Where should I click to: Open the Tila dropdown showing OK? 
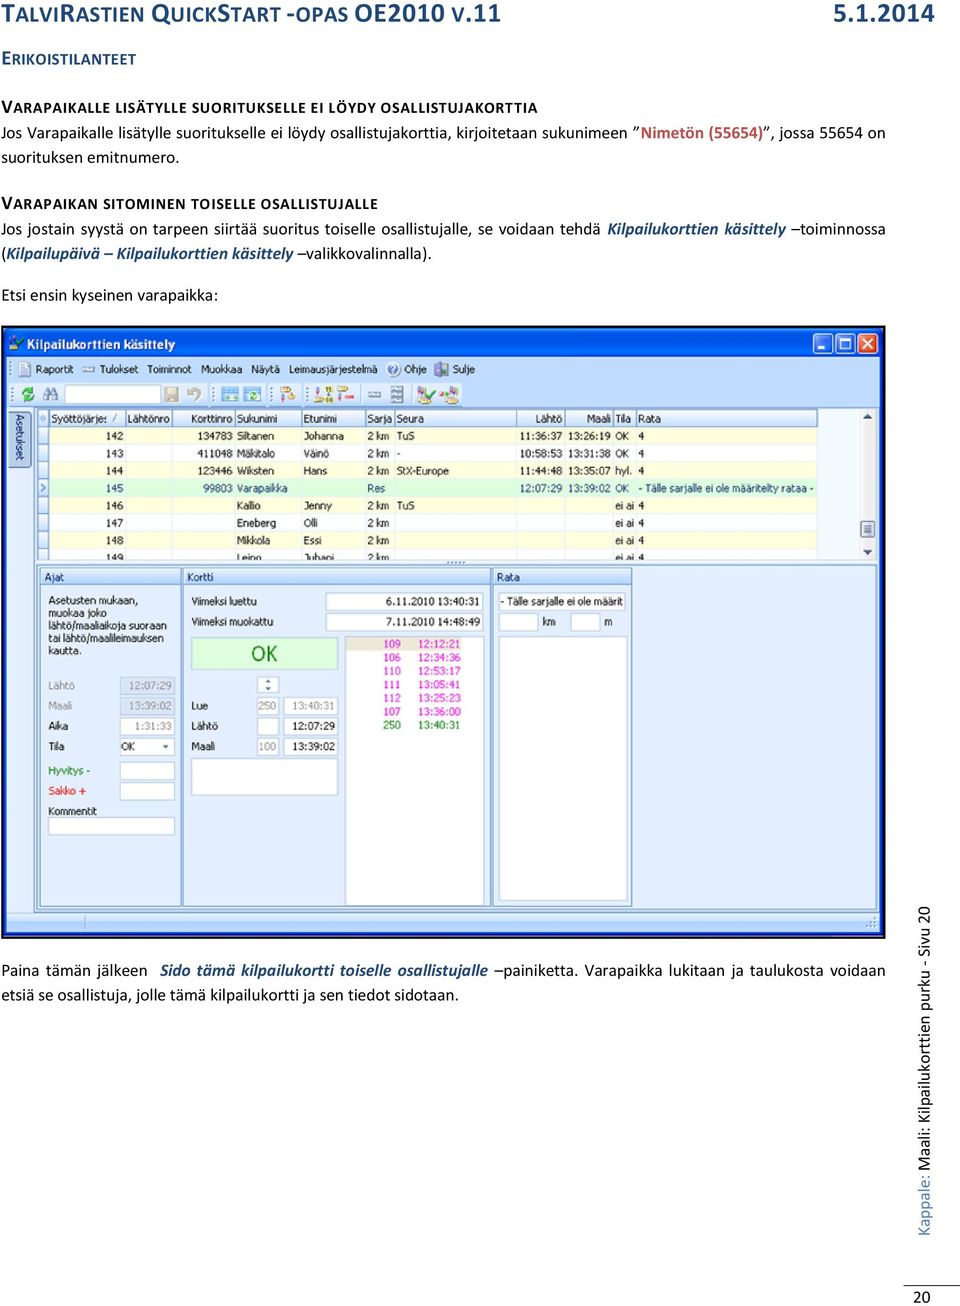click(147, 746)
